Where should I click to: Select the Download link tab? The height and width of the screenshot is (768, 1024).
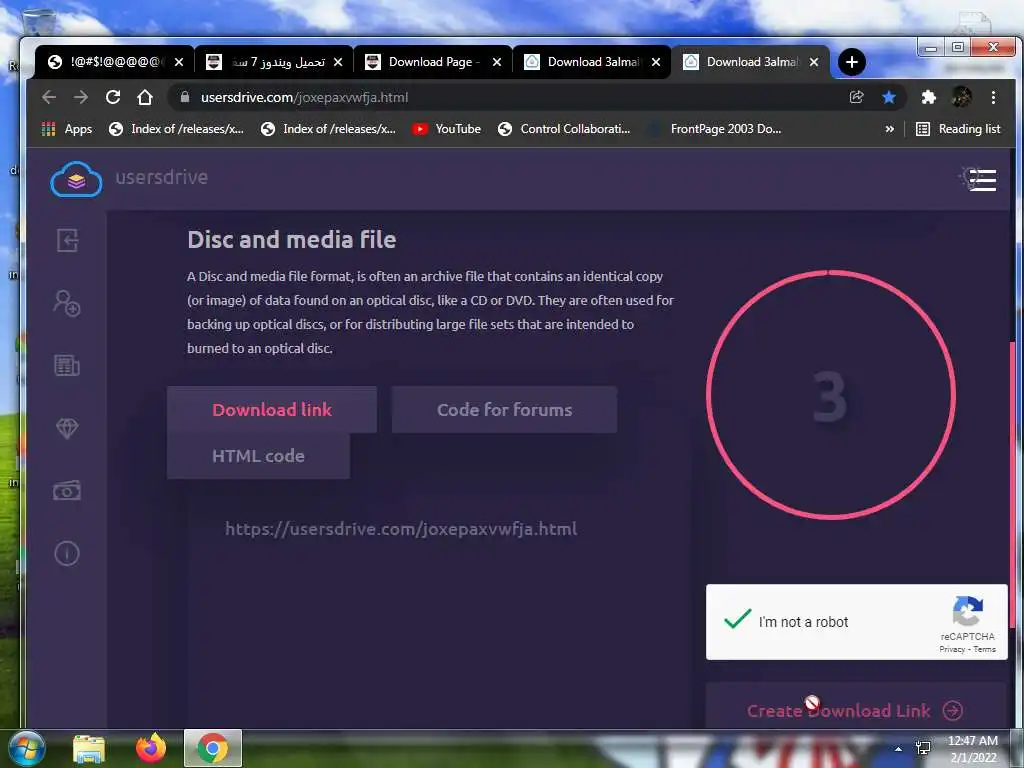272,409
